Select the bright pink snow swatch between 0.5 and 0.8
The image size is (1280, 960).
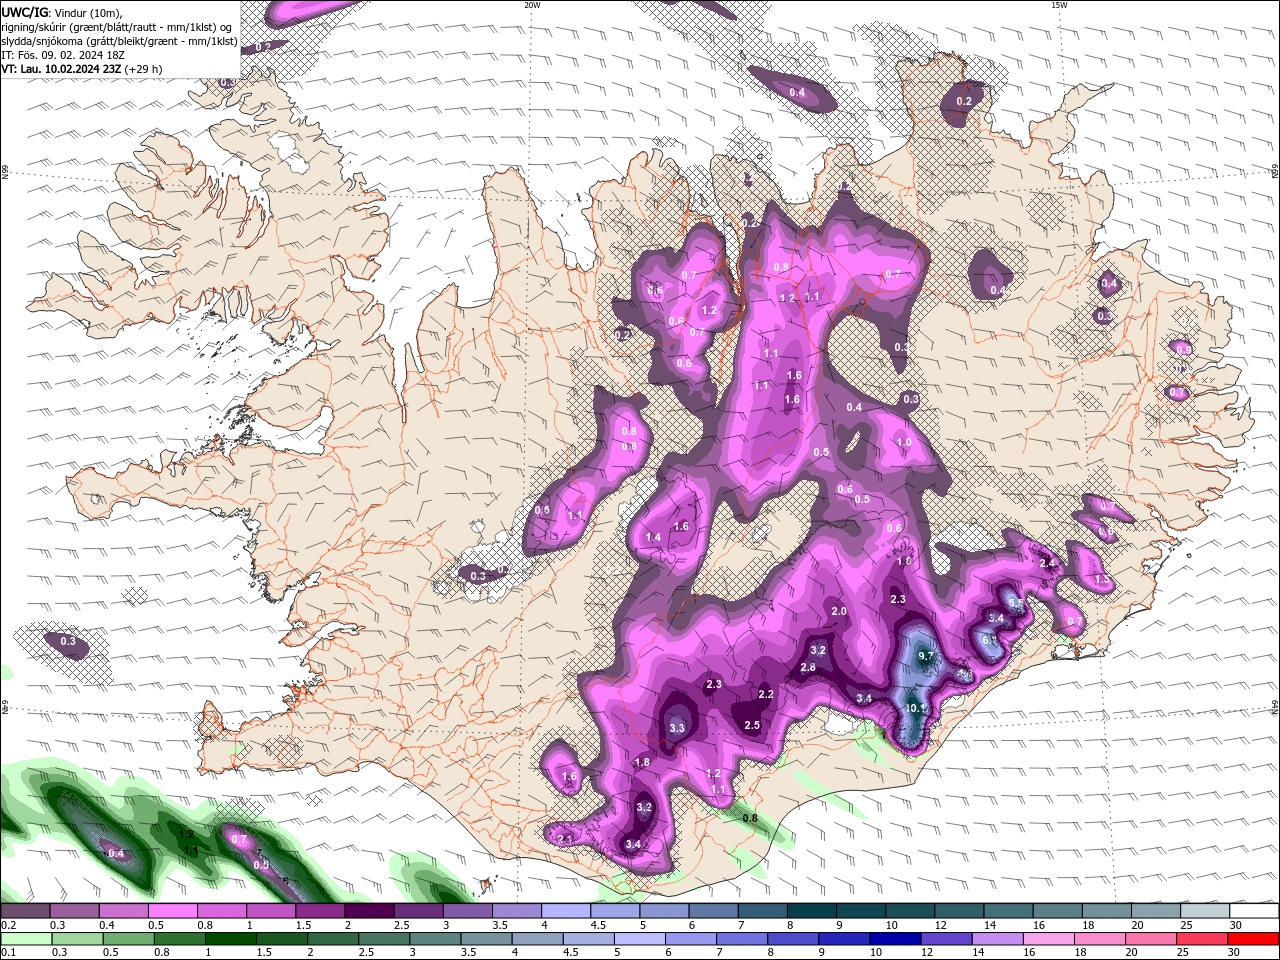173,912
